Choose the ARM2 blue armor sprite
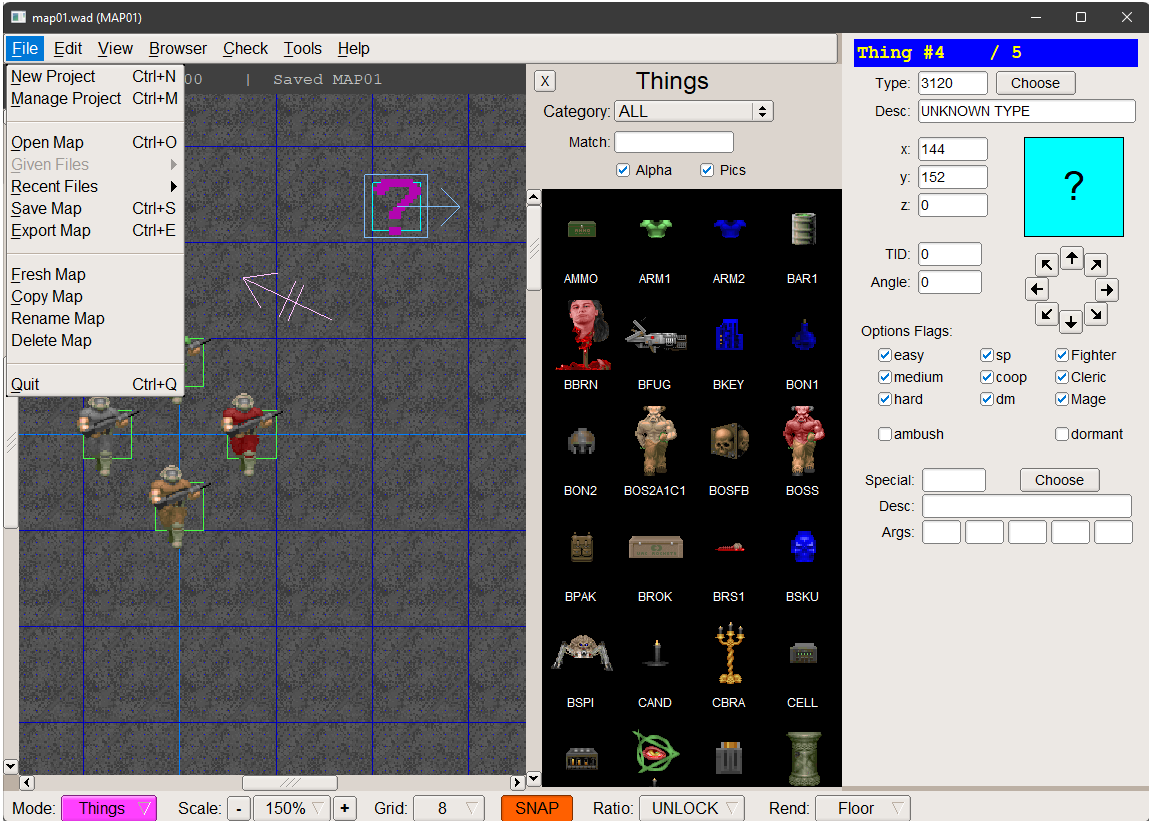The width and height of the screenshot is (1150, 822). click(x=729, y=229)
